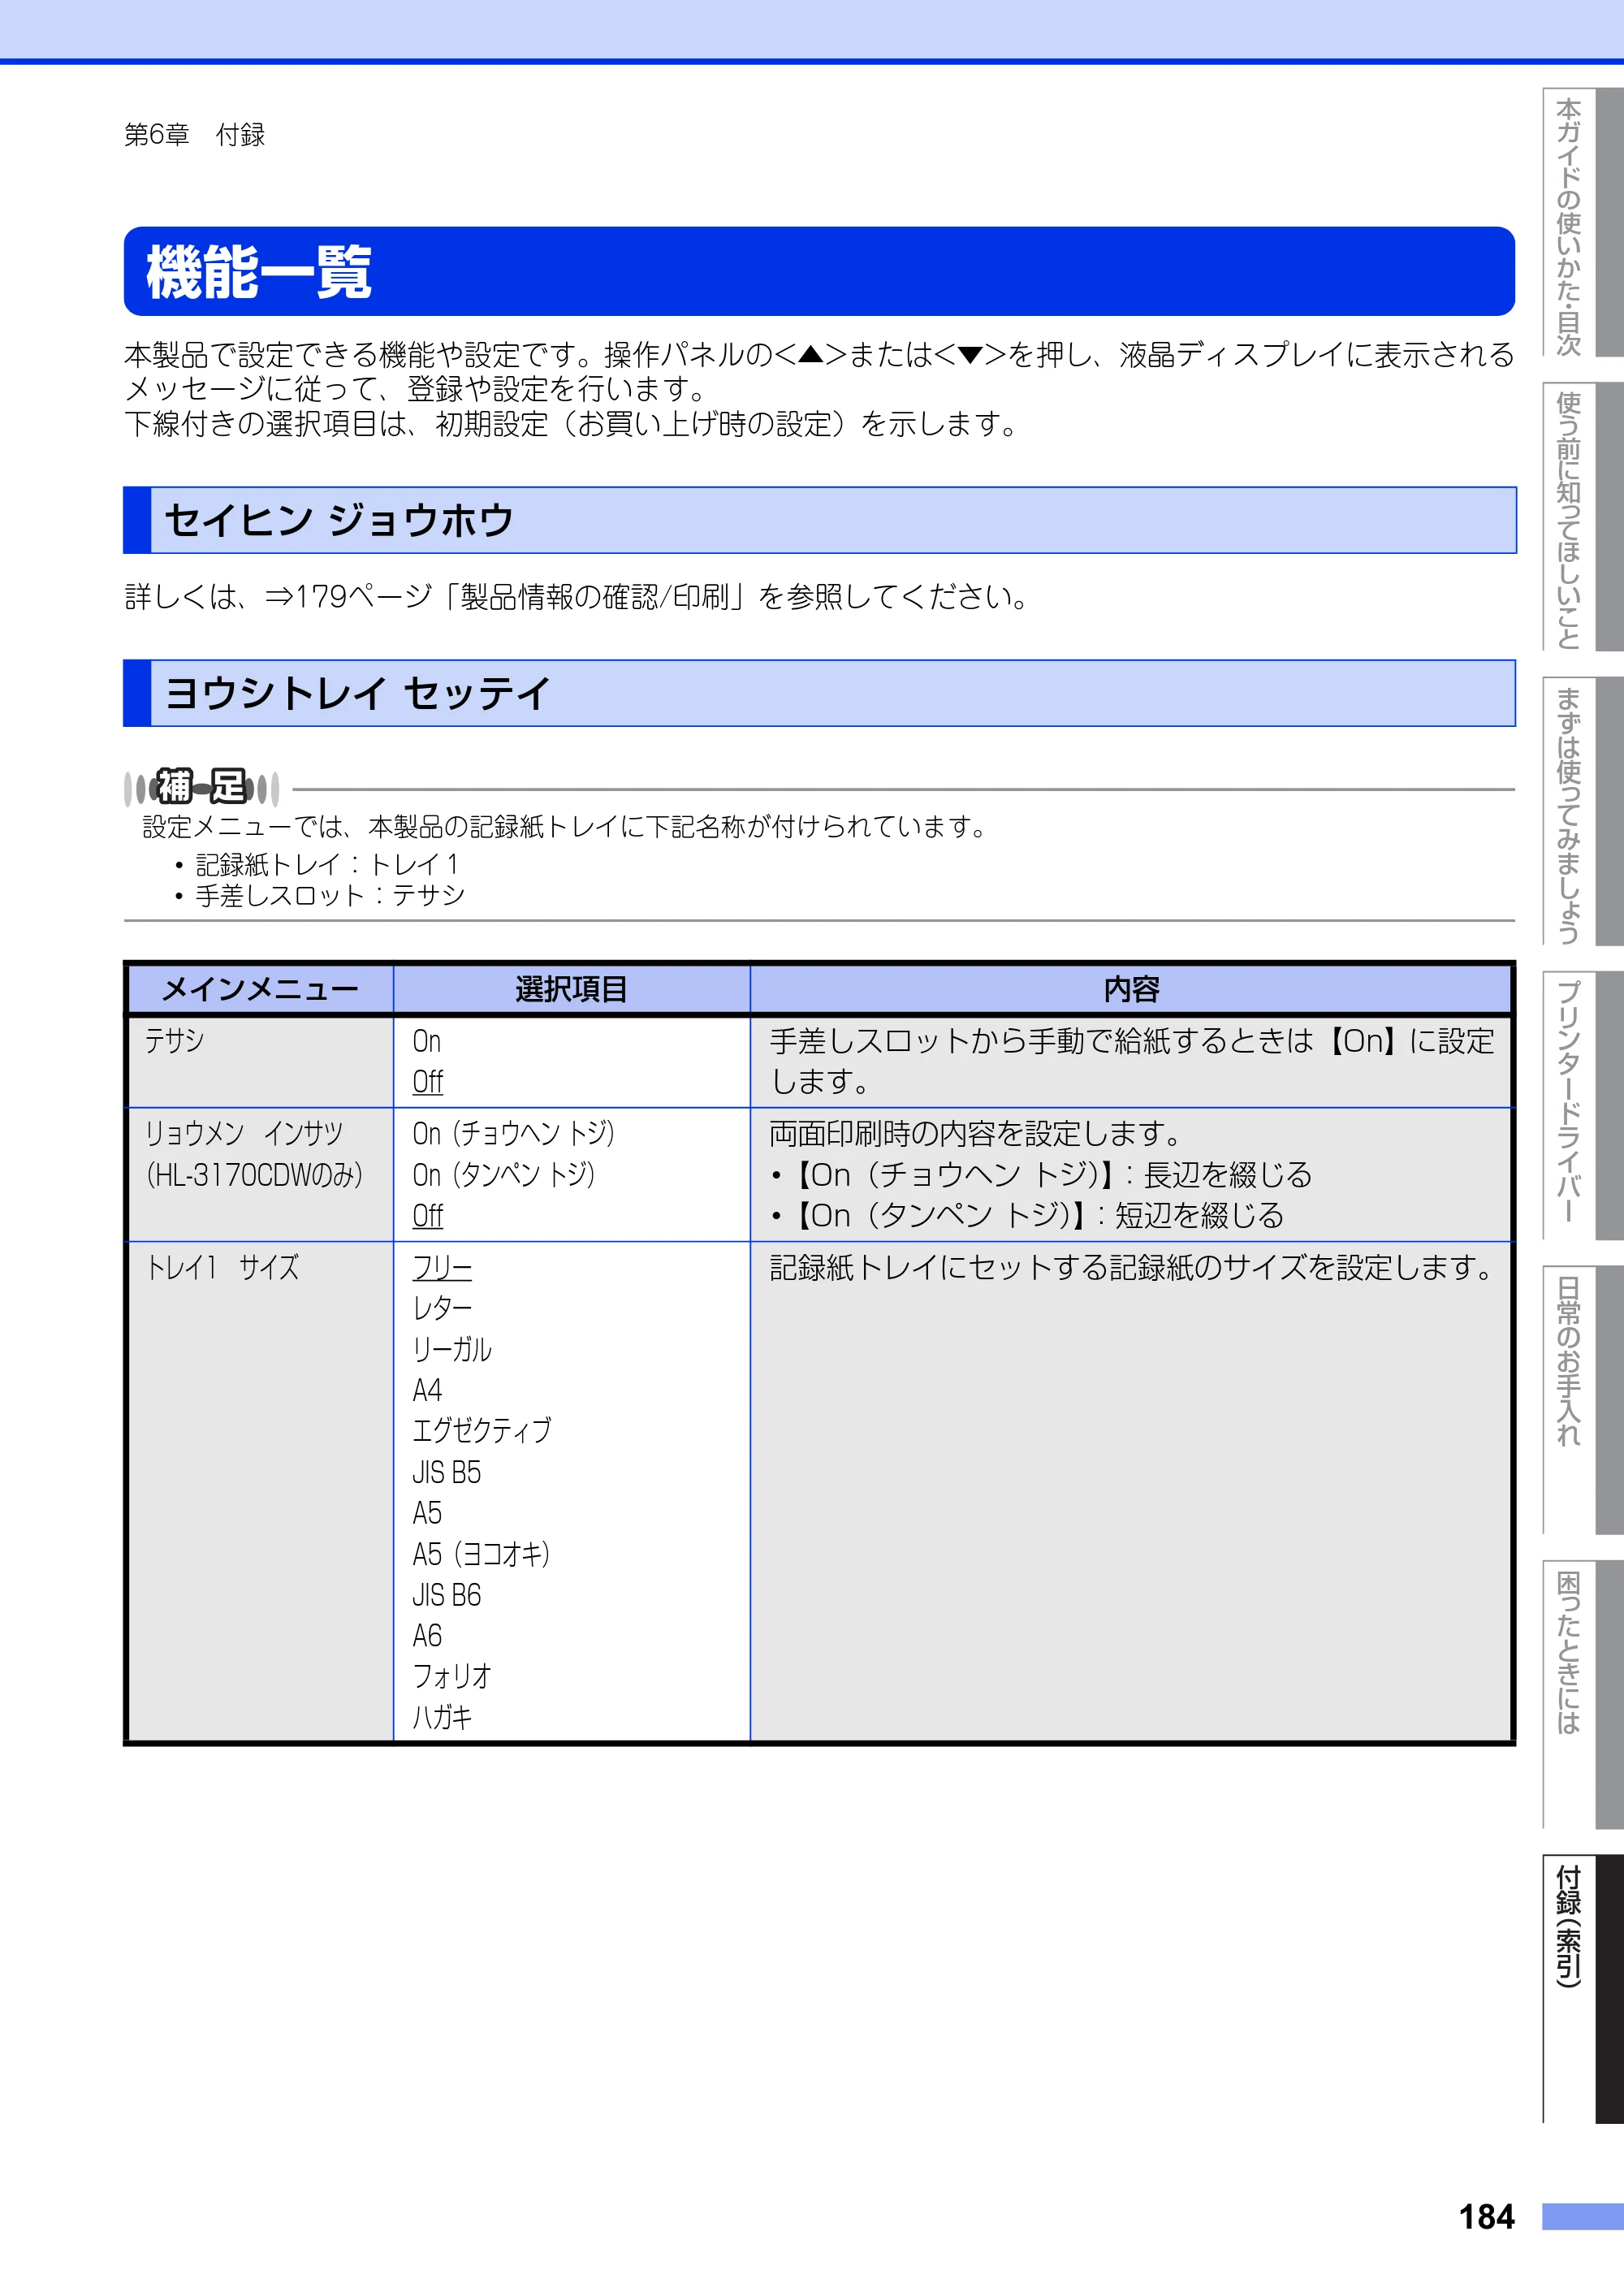
Task: Click the 機能一覧 title banner
Action: 819,271
